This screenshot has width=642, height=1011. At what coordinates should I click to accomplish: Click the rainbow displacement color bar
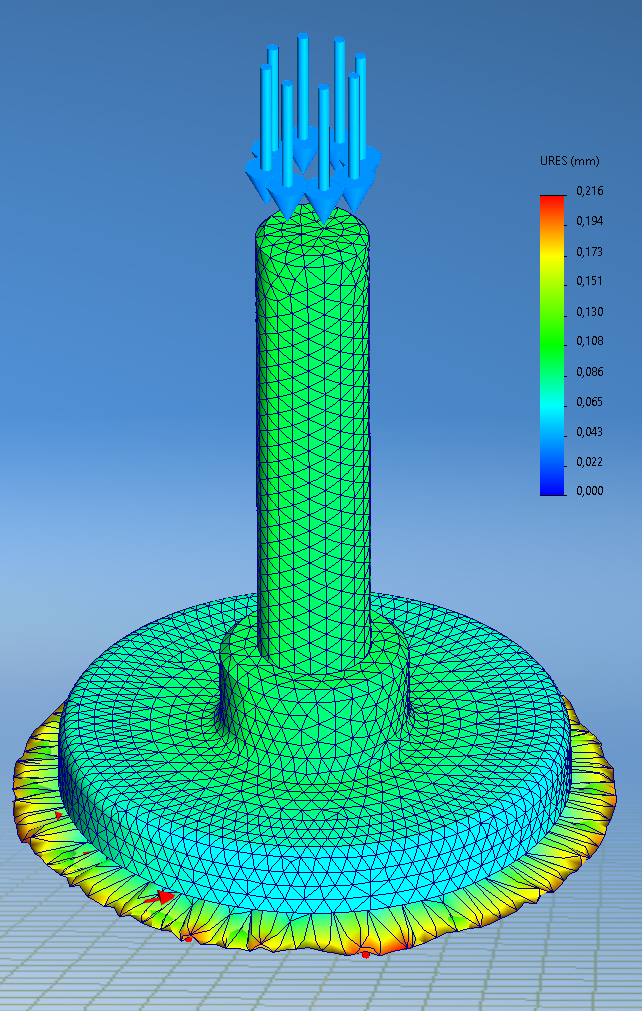[x=552, y=345]
